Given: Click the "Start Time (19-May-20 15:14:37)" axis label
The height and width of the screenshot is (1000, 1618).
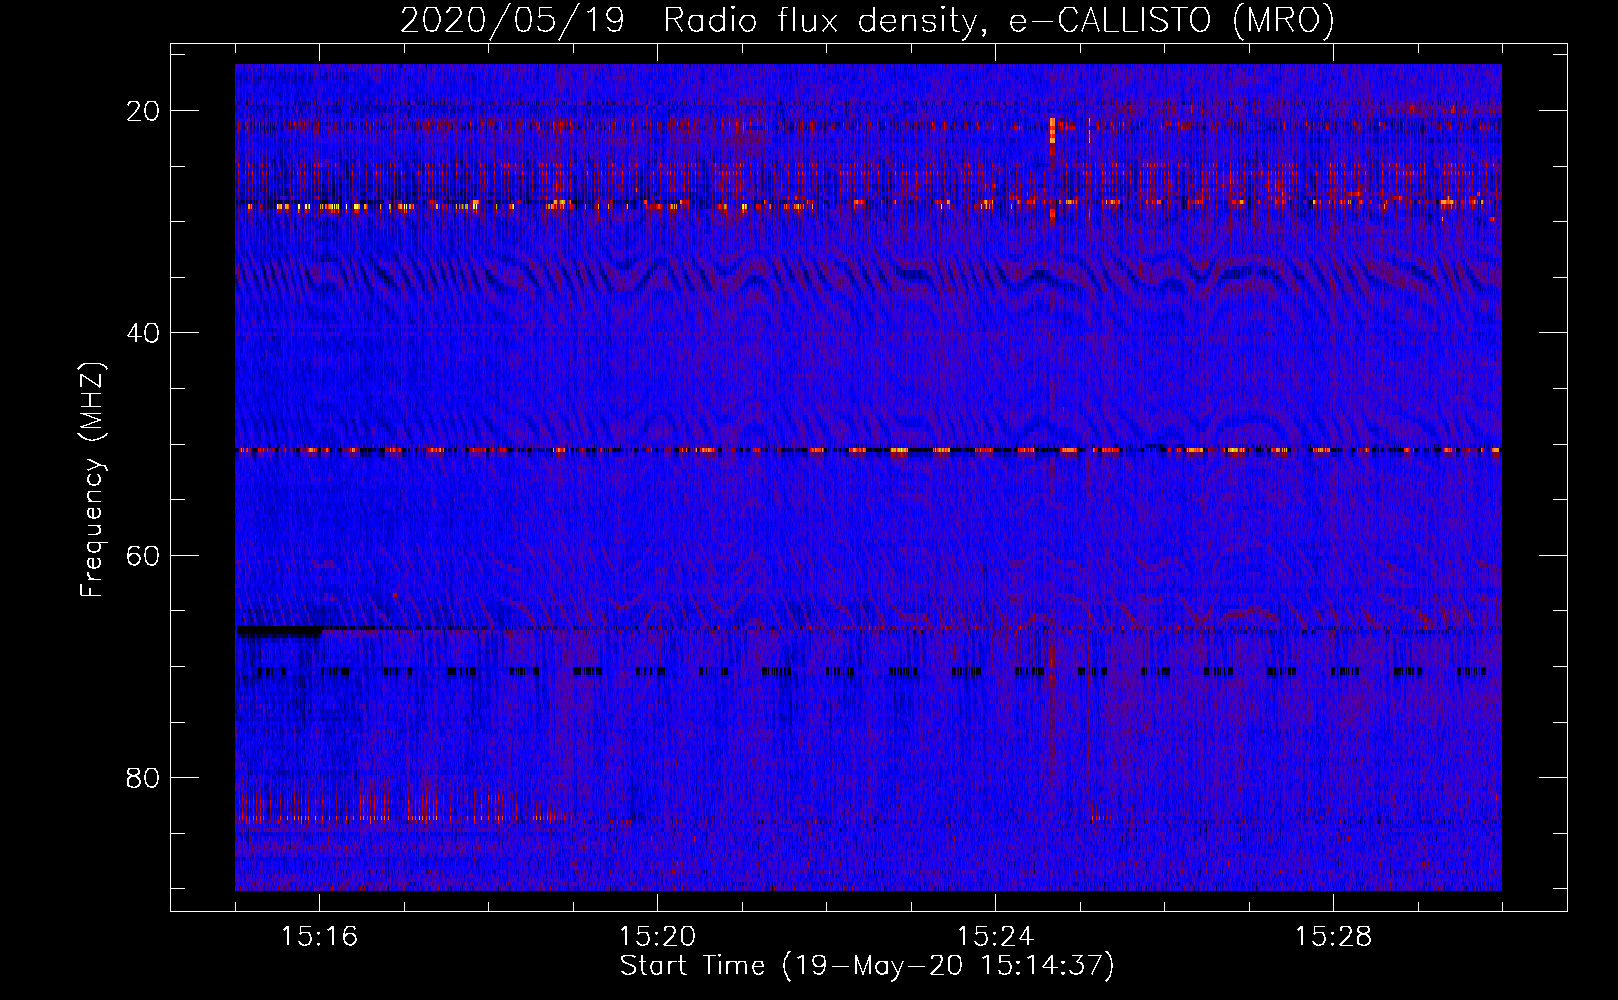Looking at the screenshot, I should pyautogui.click(x=866, y=966).
